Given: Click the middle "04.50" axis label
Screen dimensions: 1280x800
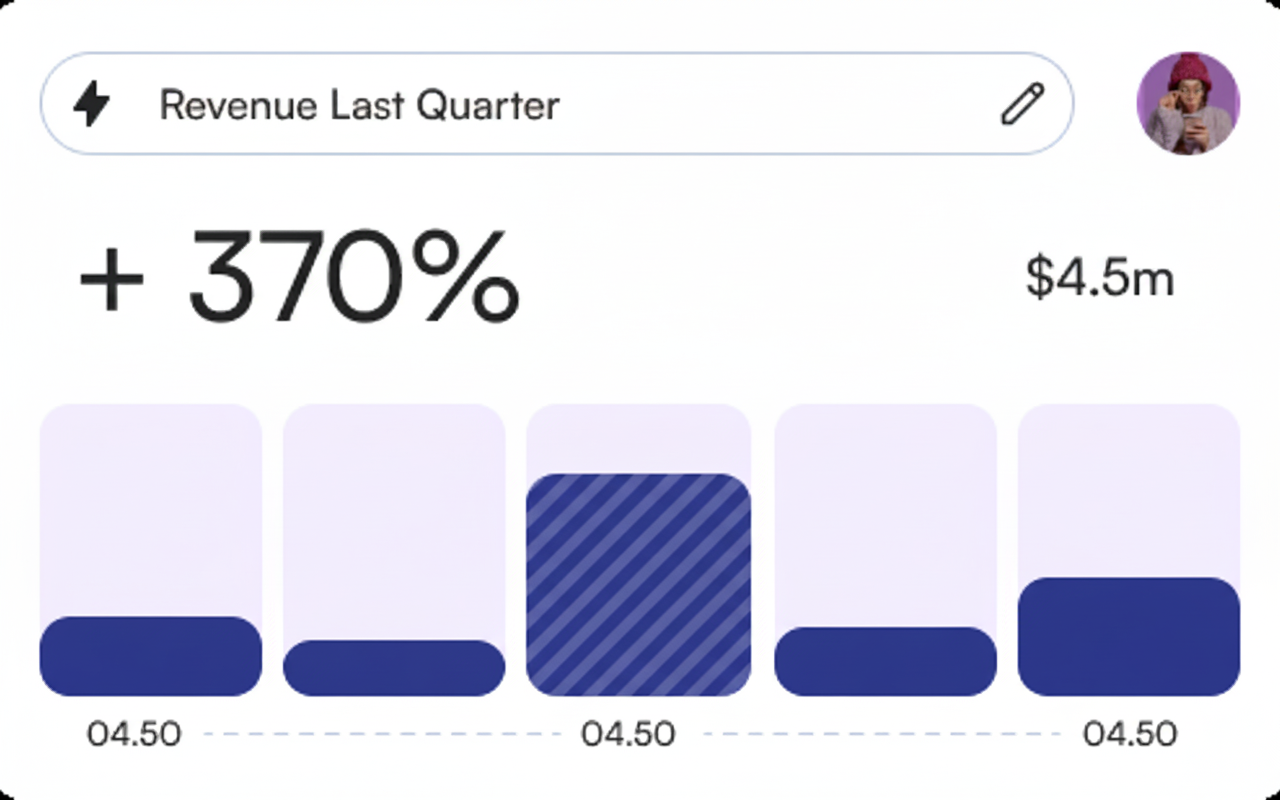Looking at the screenshot, I should click(x=628, y=734).
